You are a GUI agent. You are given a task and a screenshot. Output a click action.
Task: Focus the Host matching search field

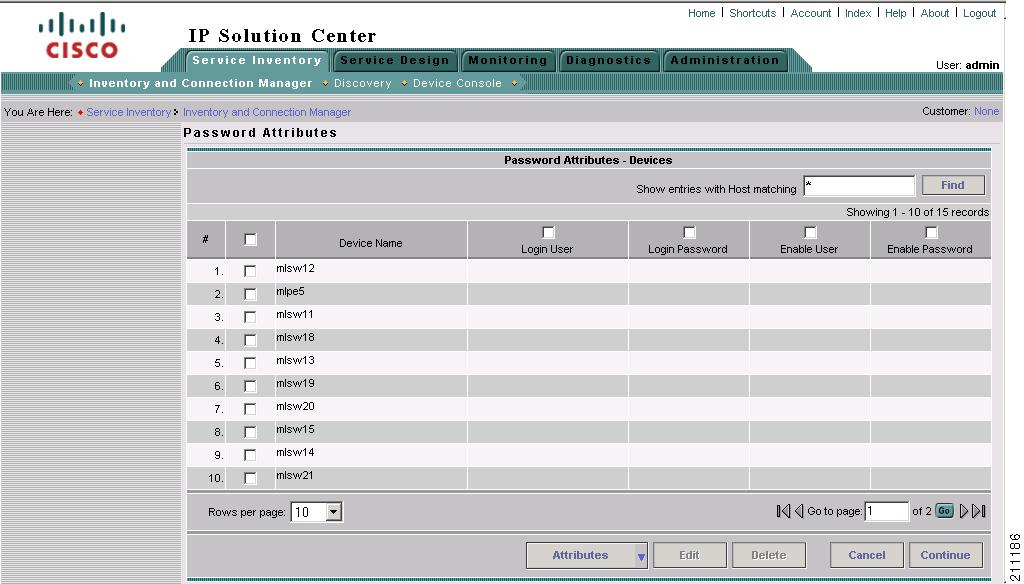(x=859, y=186)
